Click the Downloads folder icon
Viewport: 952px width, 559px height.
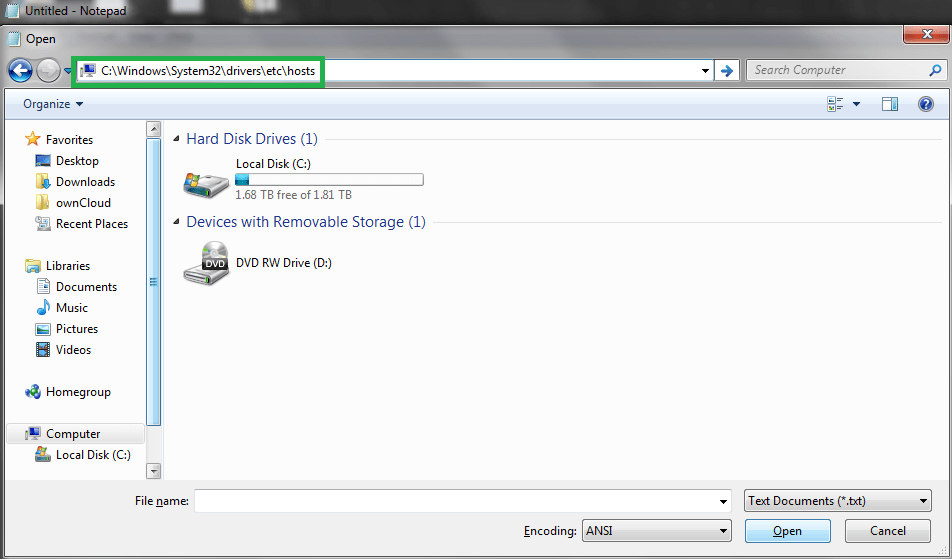coord(42,181)
